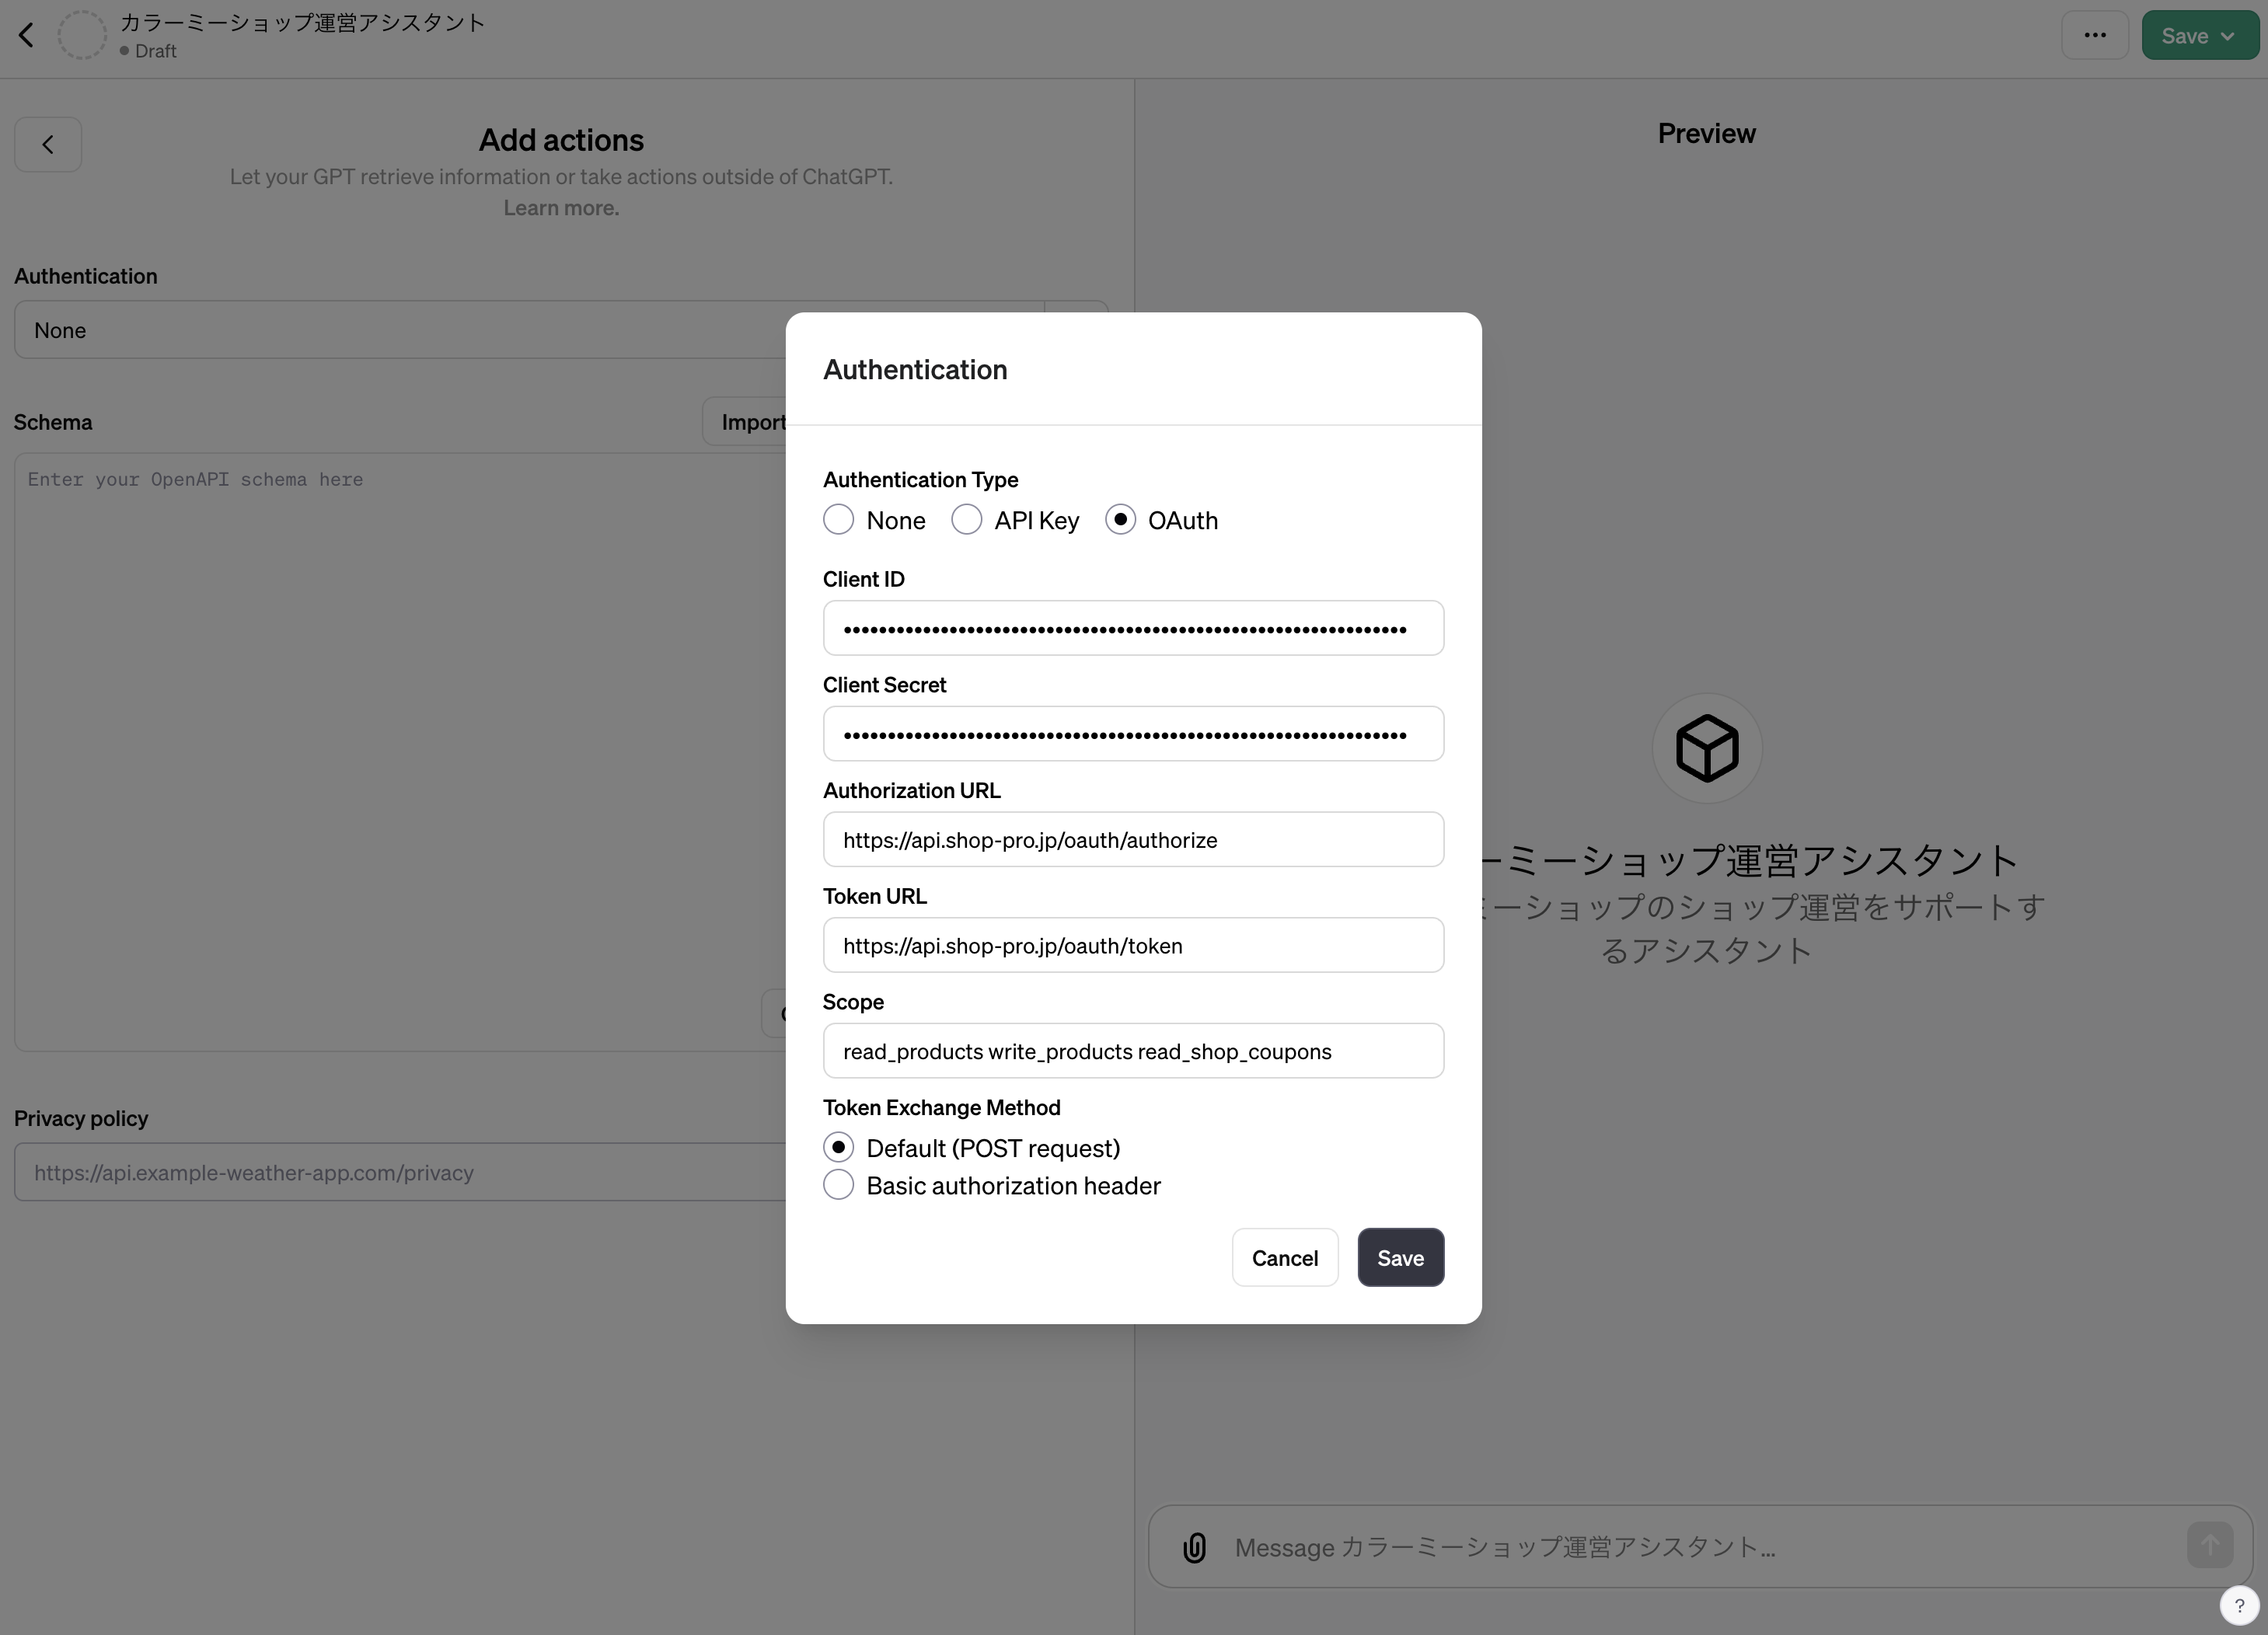Click the send message arrow icon
The height and width of the screenshot is (1635, 2268).
point(2211,1545)
